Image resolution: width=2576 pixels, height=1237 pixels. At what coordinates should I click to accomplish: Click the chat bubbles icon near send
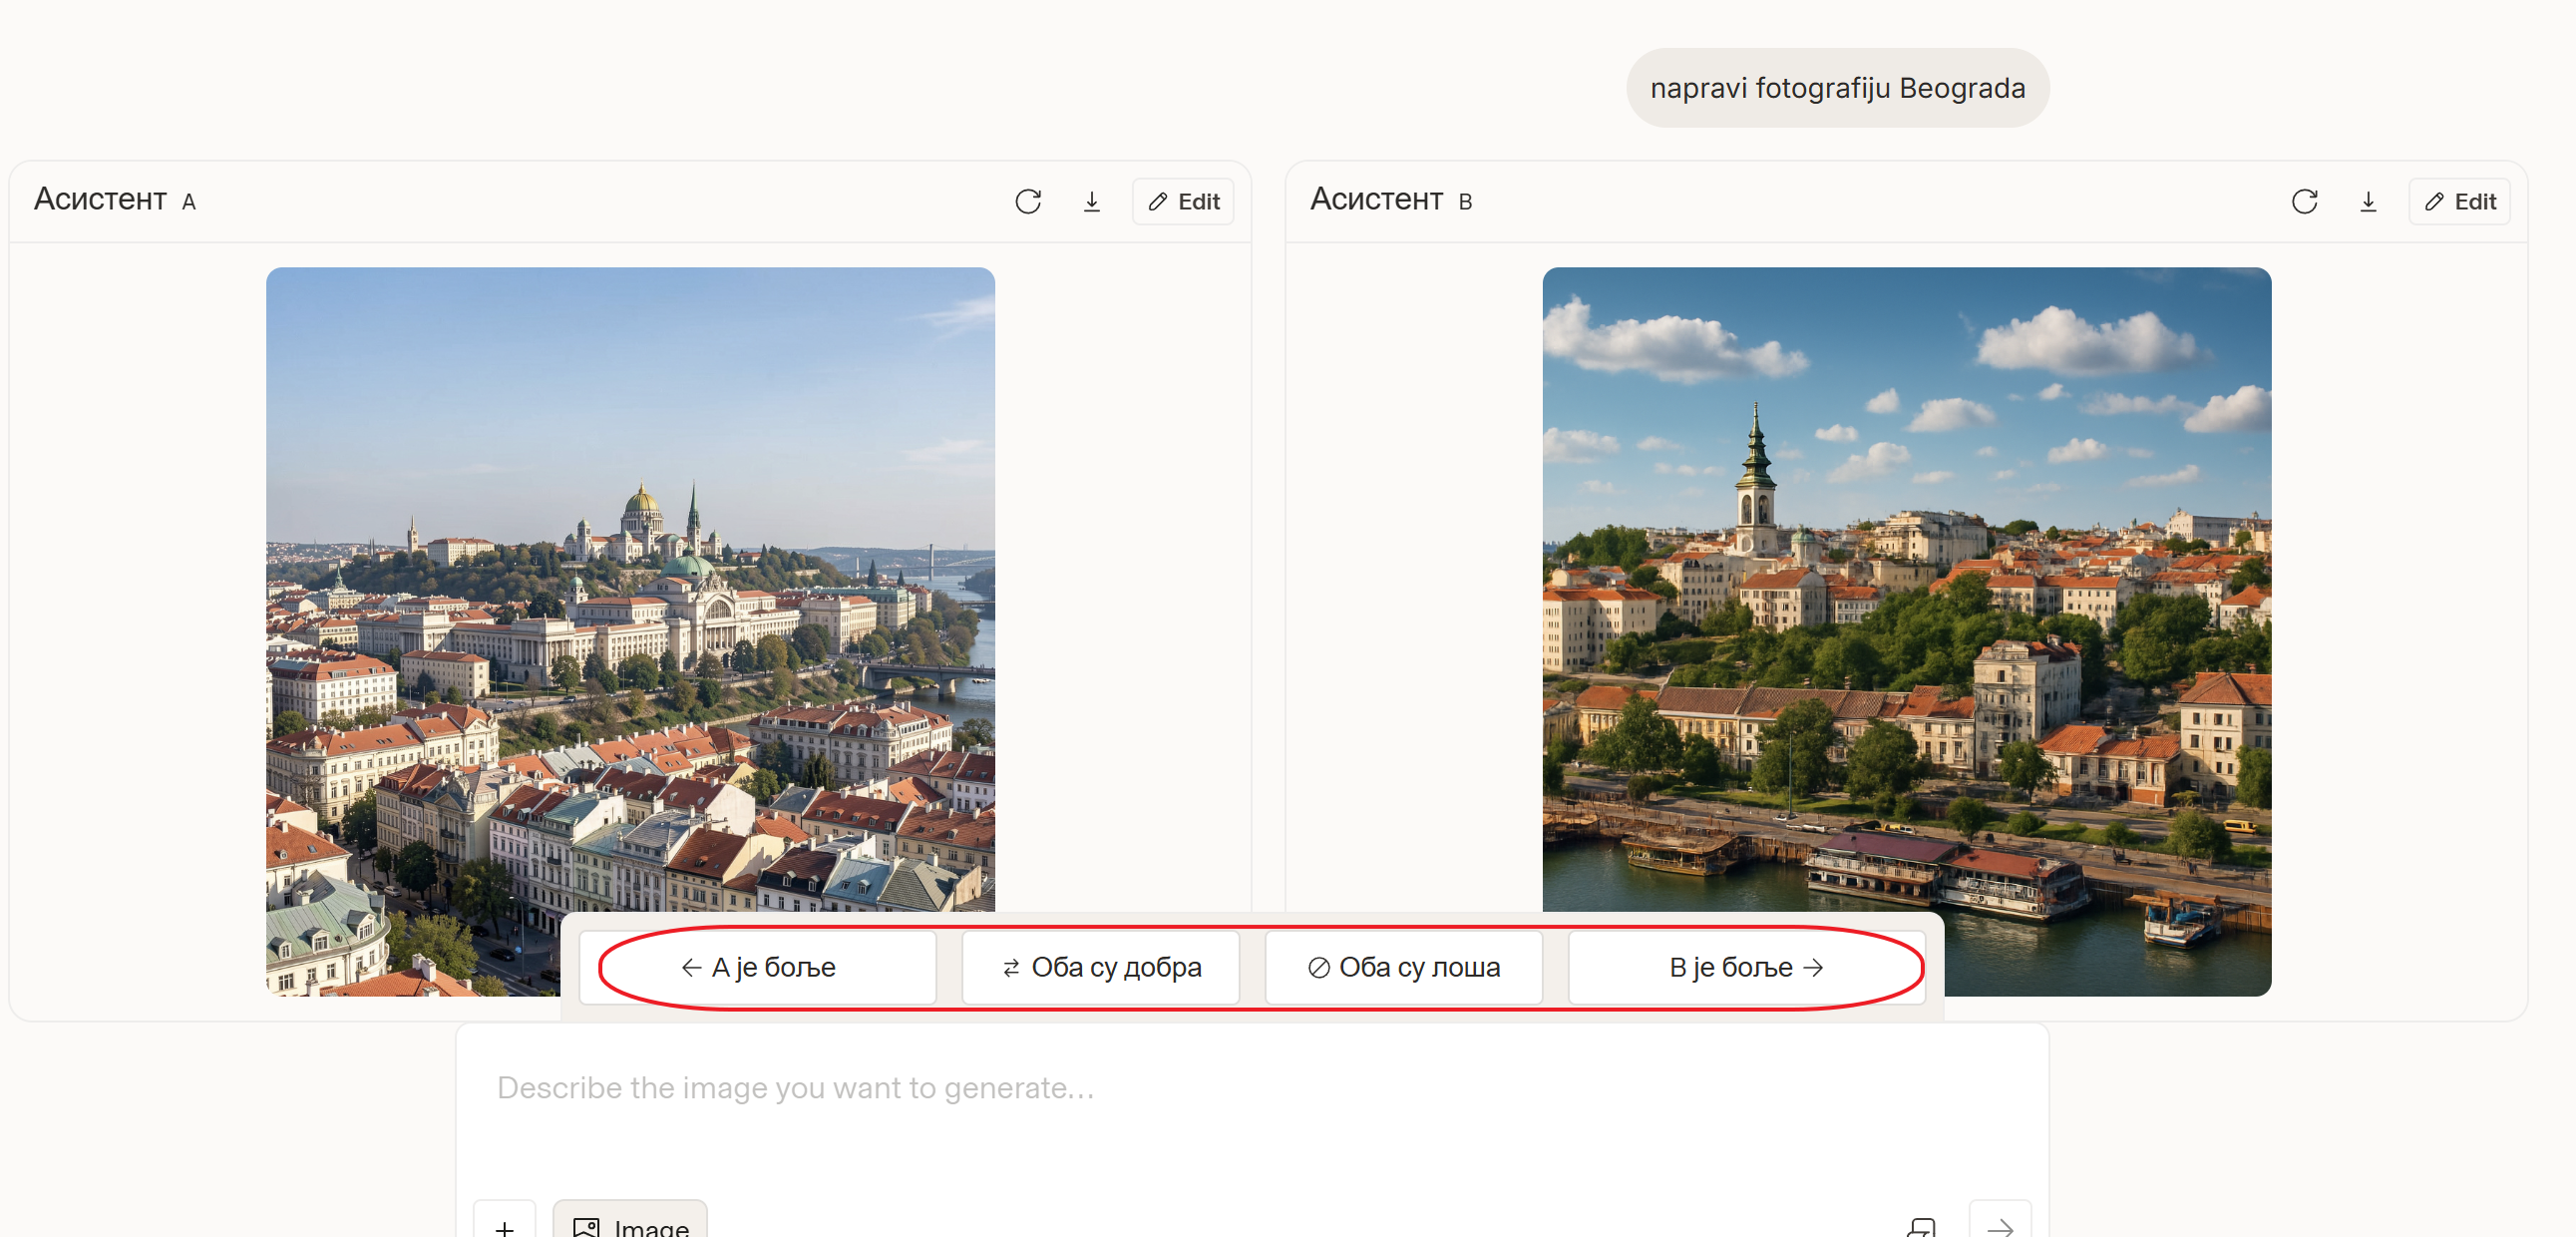(x=1921, y=1225)
